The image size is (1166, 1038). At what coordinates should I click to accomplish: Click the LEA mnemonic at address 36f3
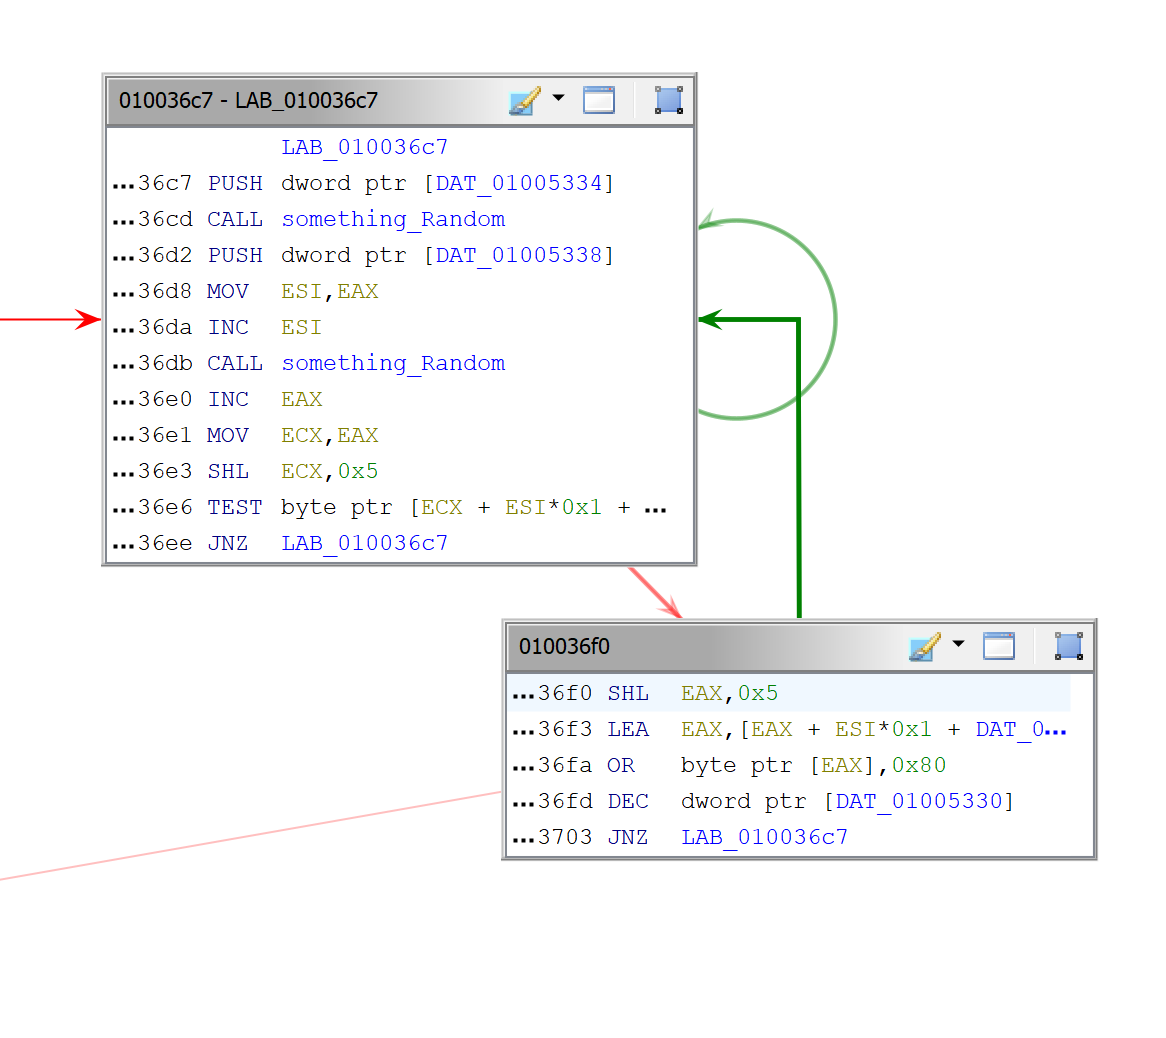tap(628, 729)
